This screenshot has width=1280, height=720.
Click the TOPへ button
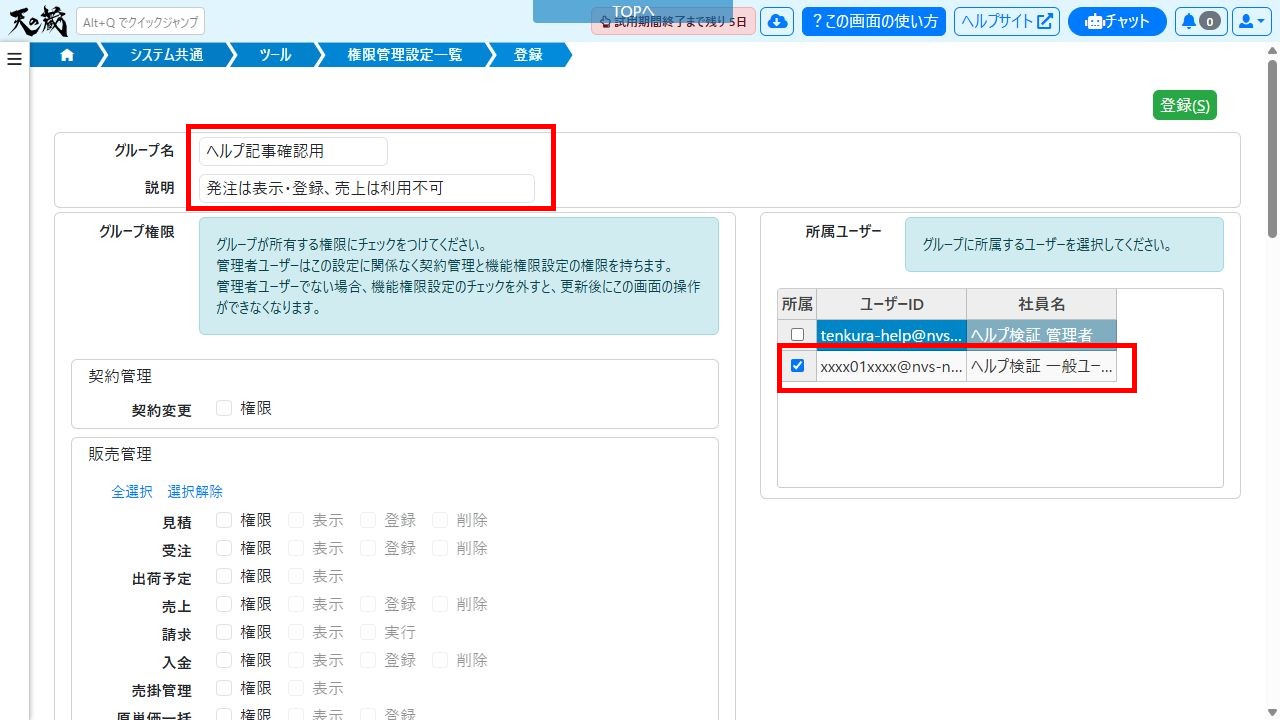tap(633, 11)
